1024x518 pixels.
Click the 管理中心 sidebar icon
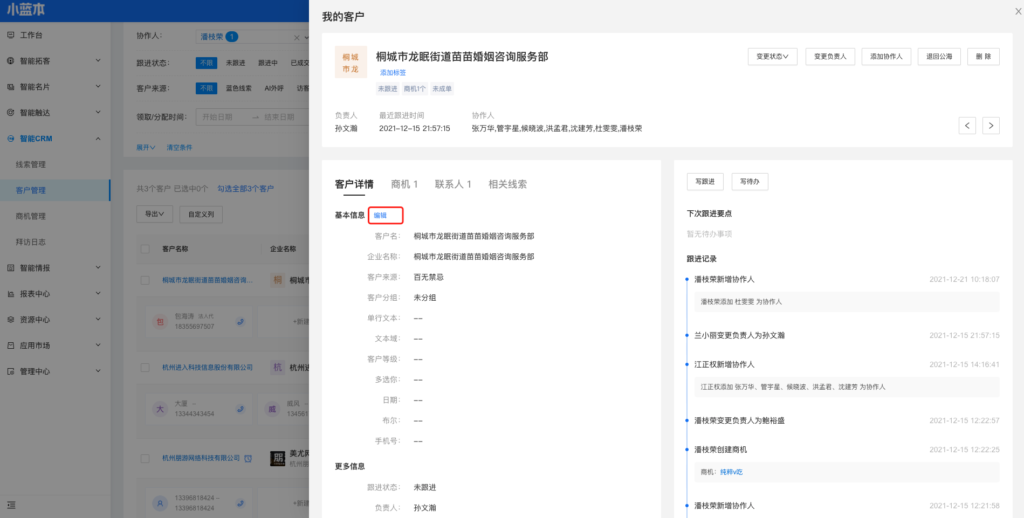pyautogui.click(x=11, y=372)
